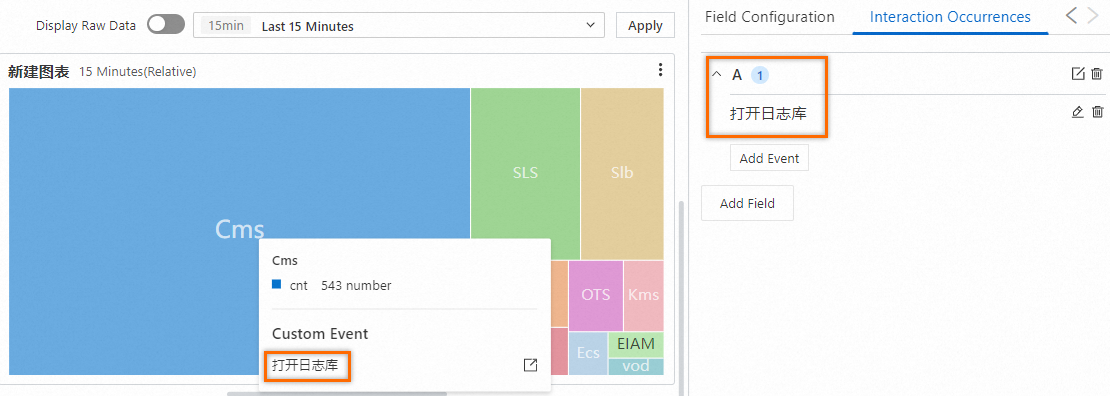Click the Add Event button

[769, 158]
